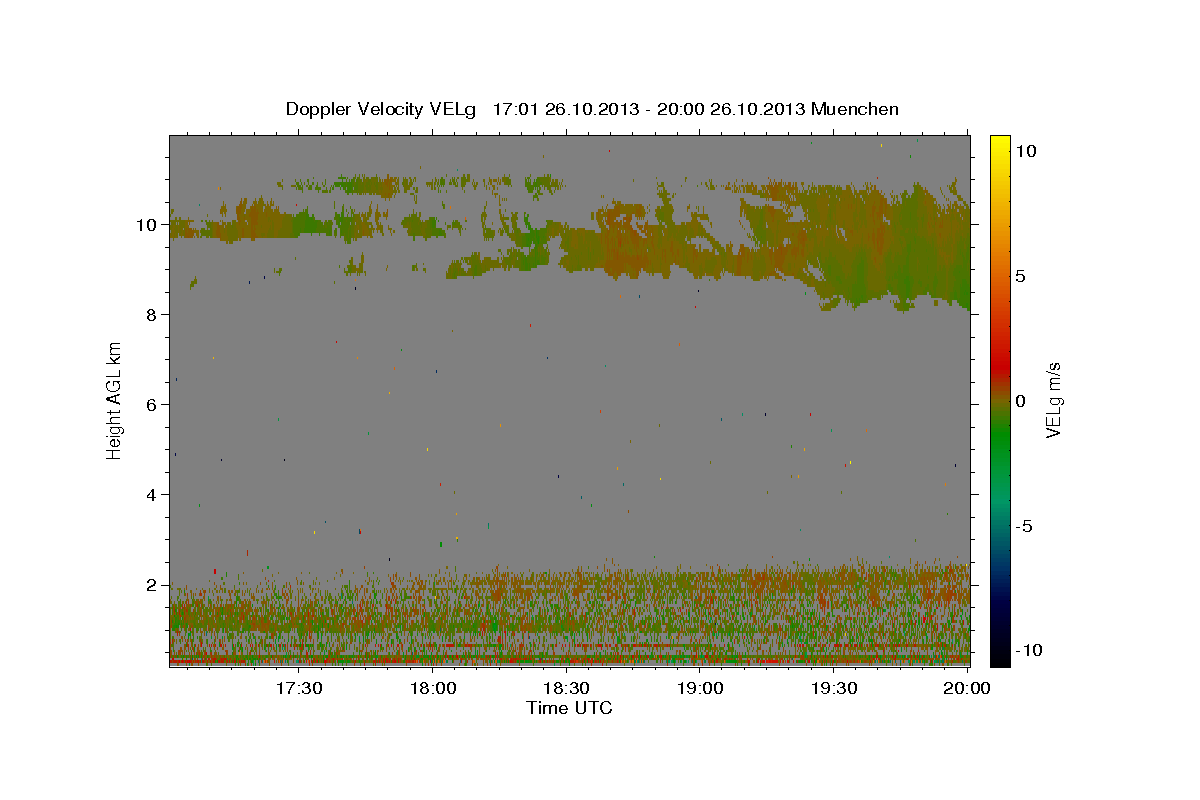Click the VELg m/s colorbar label
The image size is (1200, 800).
[x=1052, y=399]
